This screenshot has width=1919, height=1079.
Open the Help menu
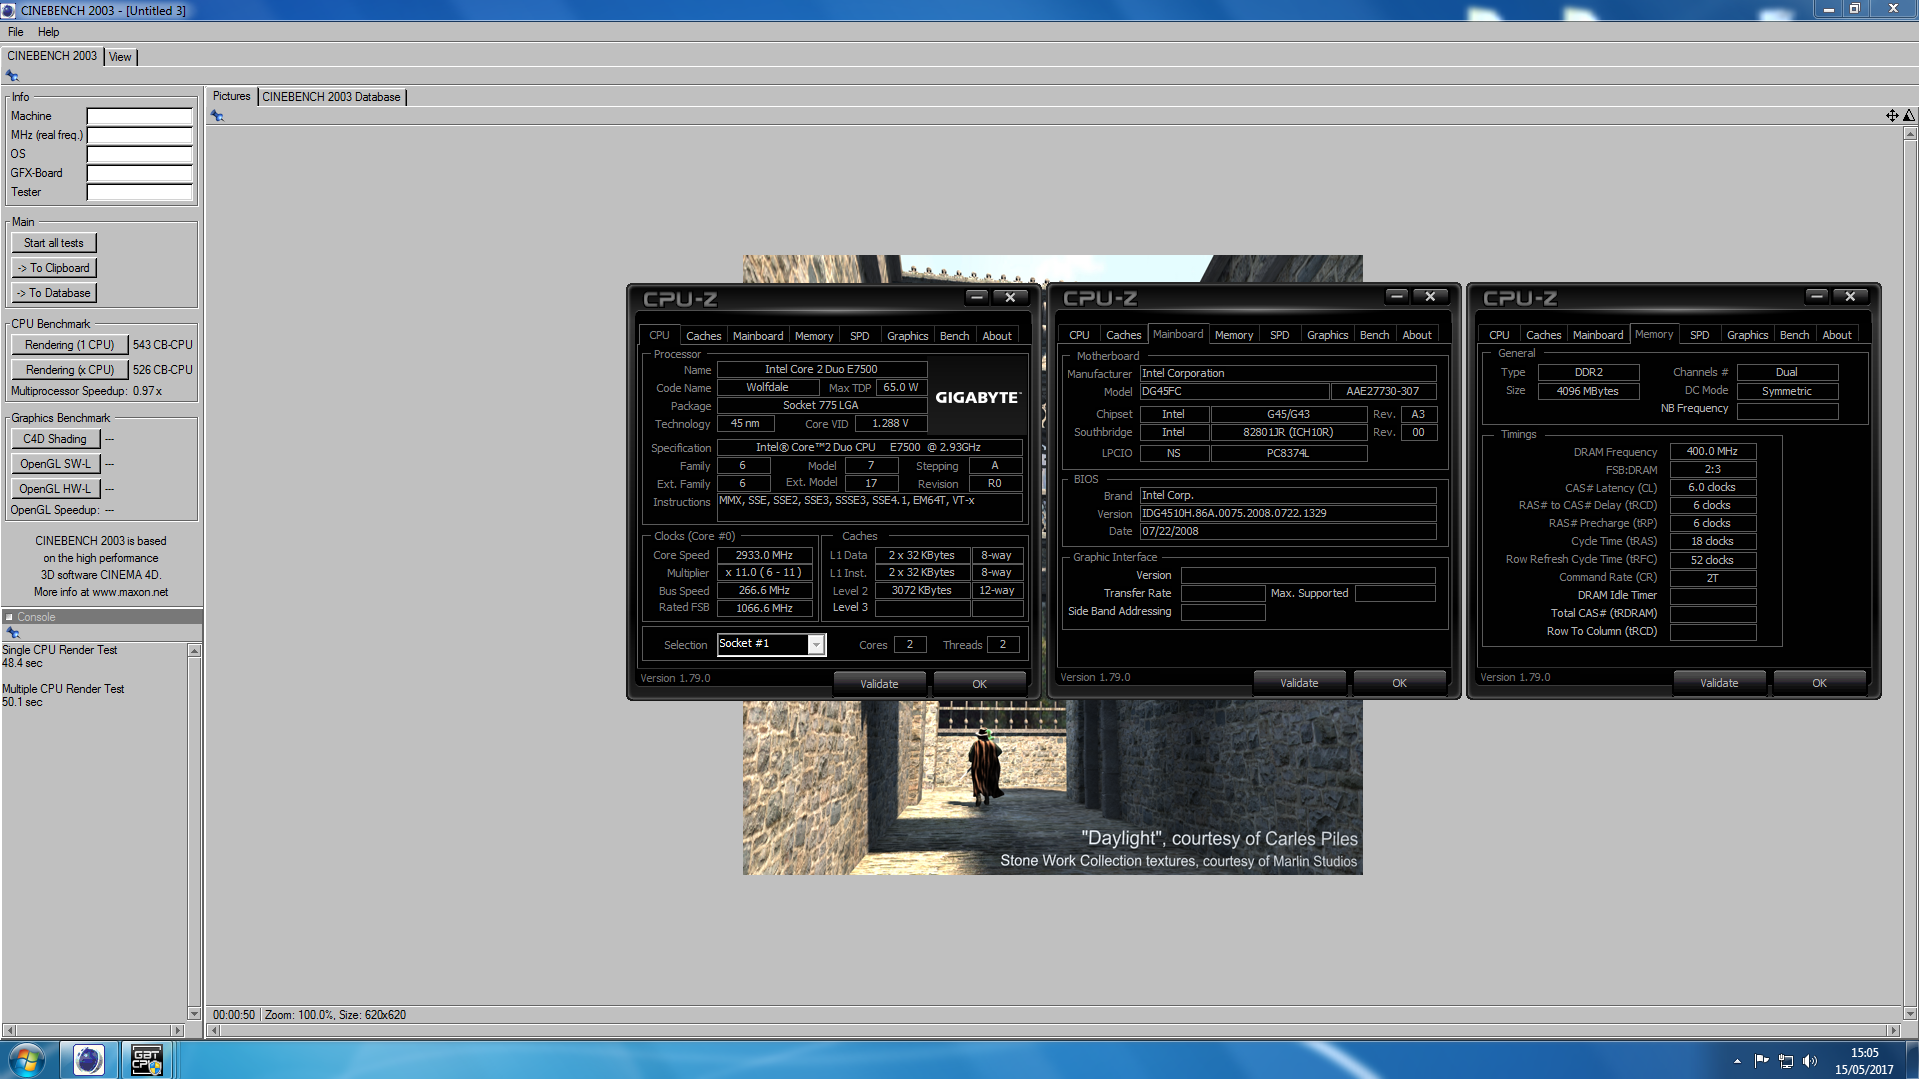[48, 32]
